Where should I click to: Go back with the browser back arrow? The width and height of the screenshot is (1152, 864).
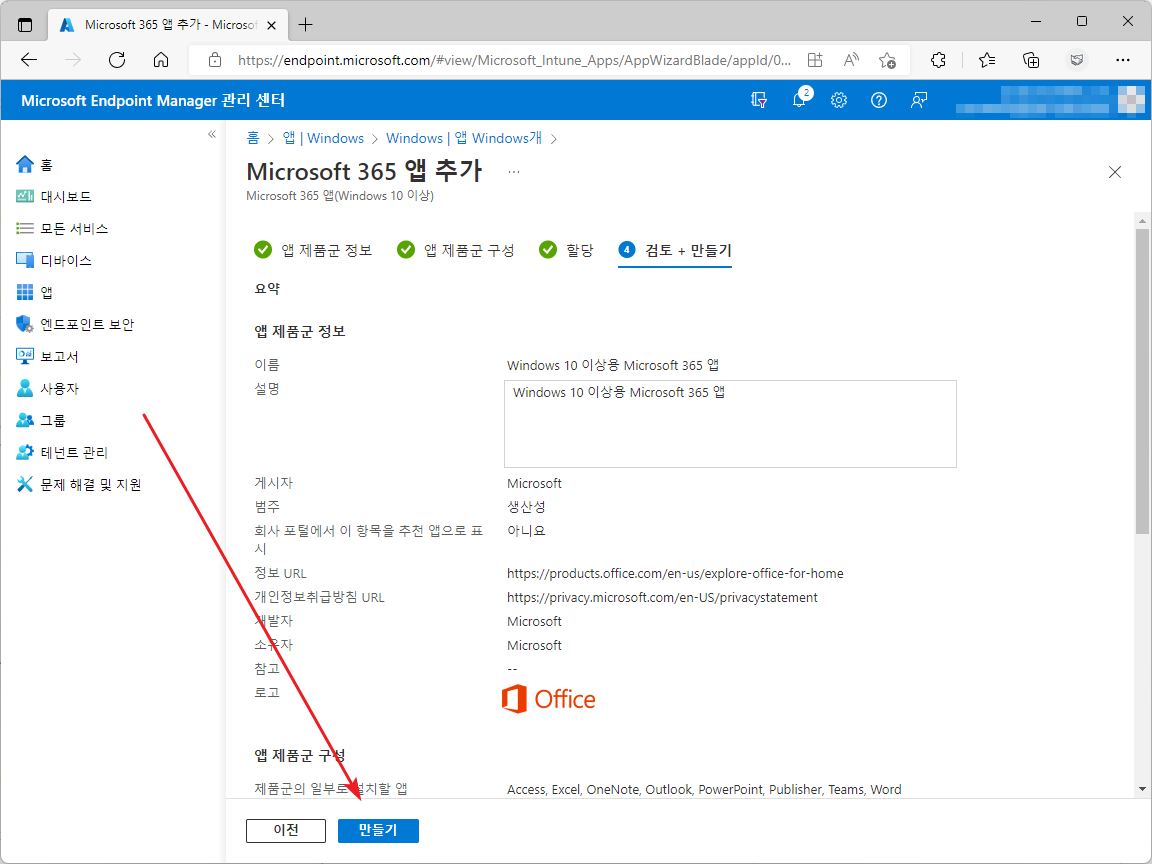(x=29, y=60)
